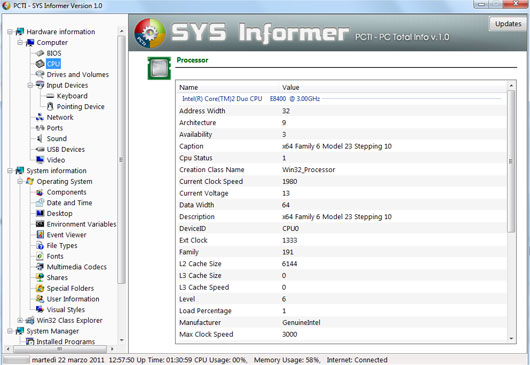Click the User Information icon
This screenshot has width=530, height=365.
click(40, 299)
